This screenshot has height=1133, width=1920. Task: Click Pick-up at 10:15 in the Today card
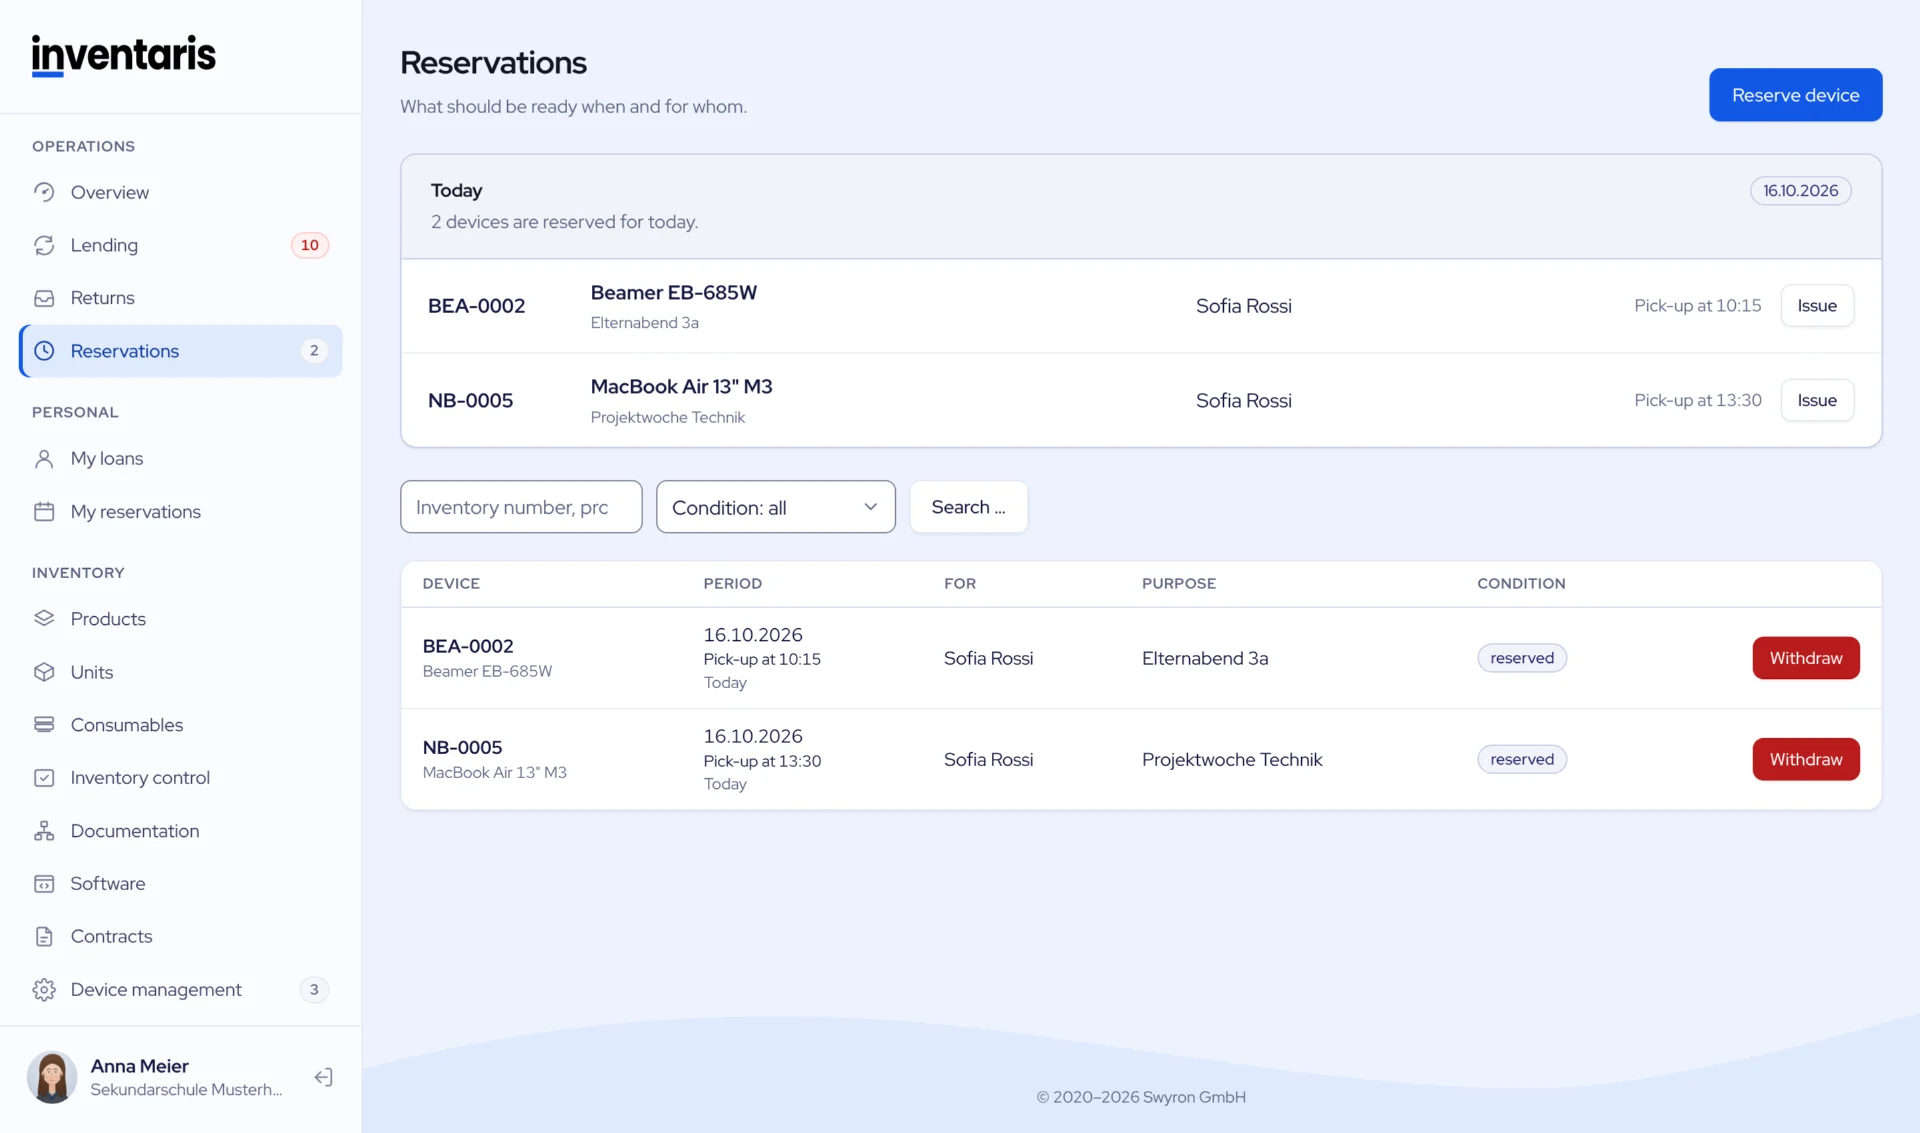pyautogui.click(x=1697, y=306)
